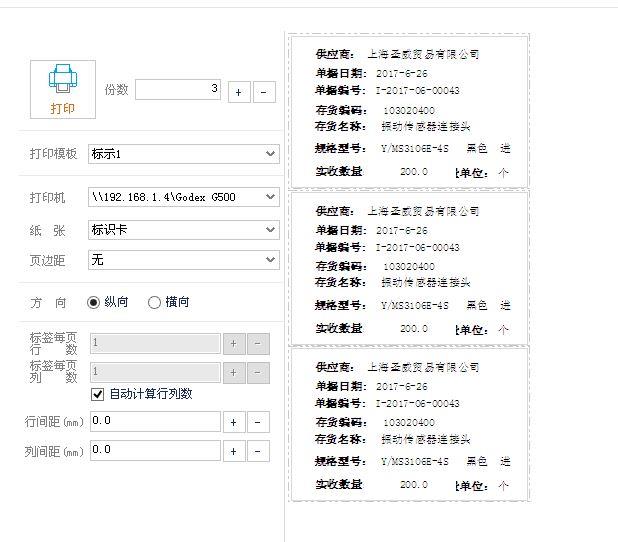Increase 行间距 with plus button
The height and width of the screenshot is (542, 618).
[x=234, y=422]
